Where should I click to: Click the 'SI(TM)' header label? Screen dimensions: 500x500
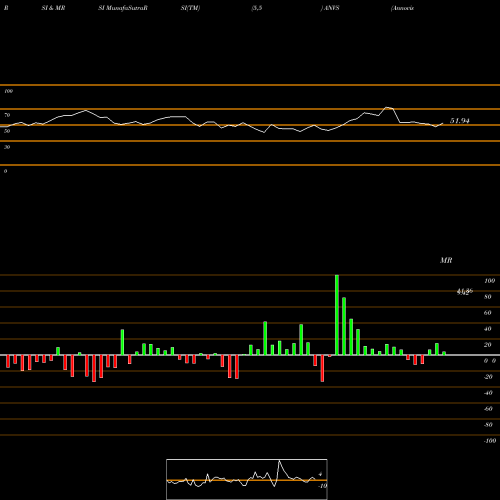pos(190,8)
